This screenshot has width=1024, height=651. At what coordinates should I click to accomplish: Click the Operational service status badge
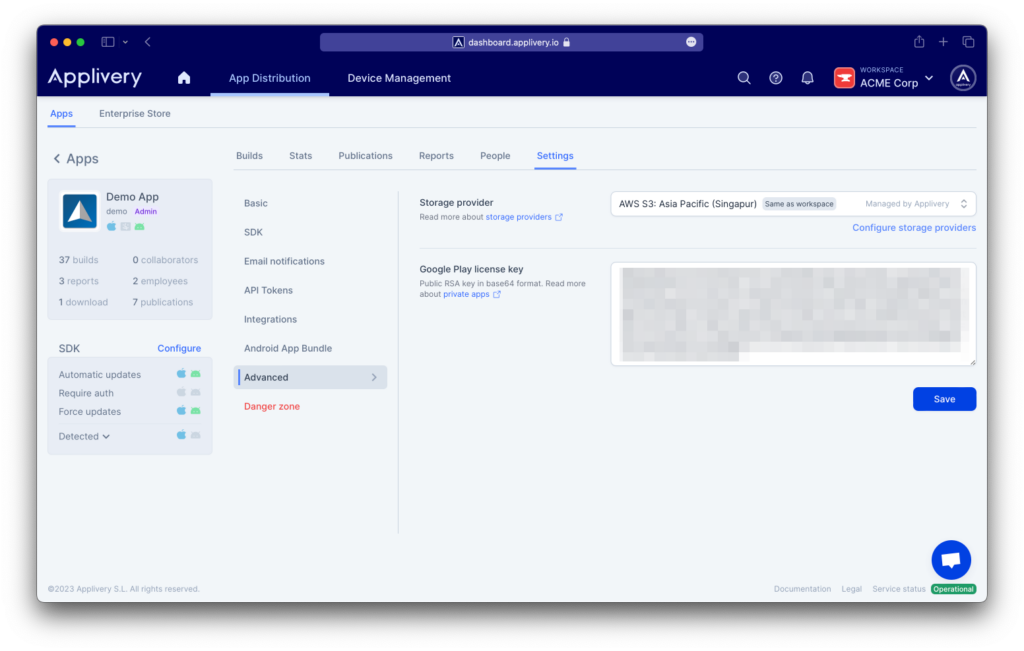coord(953,589)
